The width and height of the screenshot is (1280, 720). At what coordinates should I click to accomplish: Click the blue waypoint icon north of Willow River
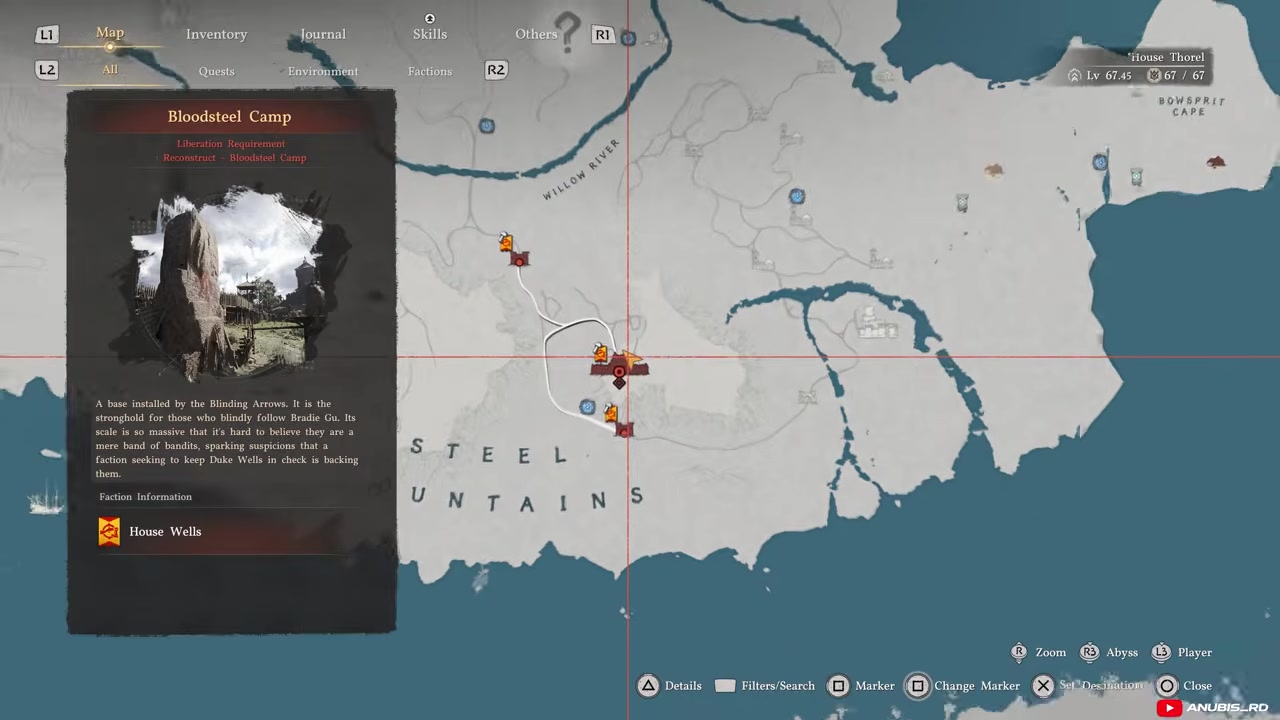tap(486, 126)
